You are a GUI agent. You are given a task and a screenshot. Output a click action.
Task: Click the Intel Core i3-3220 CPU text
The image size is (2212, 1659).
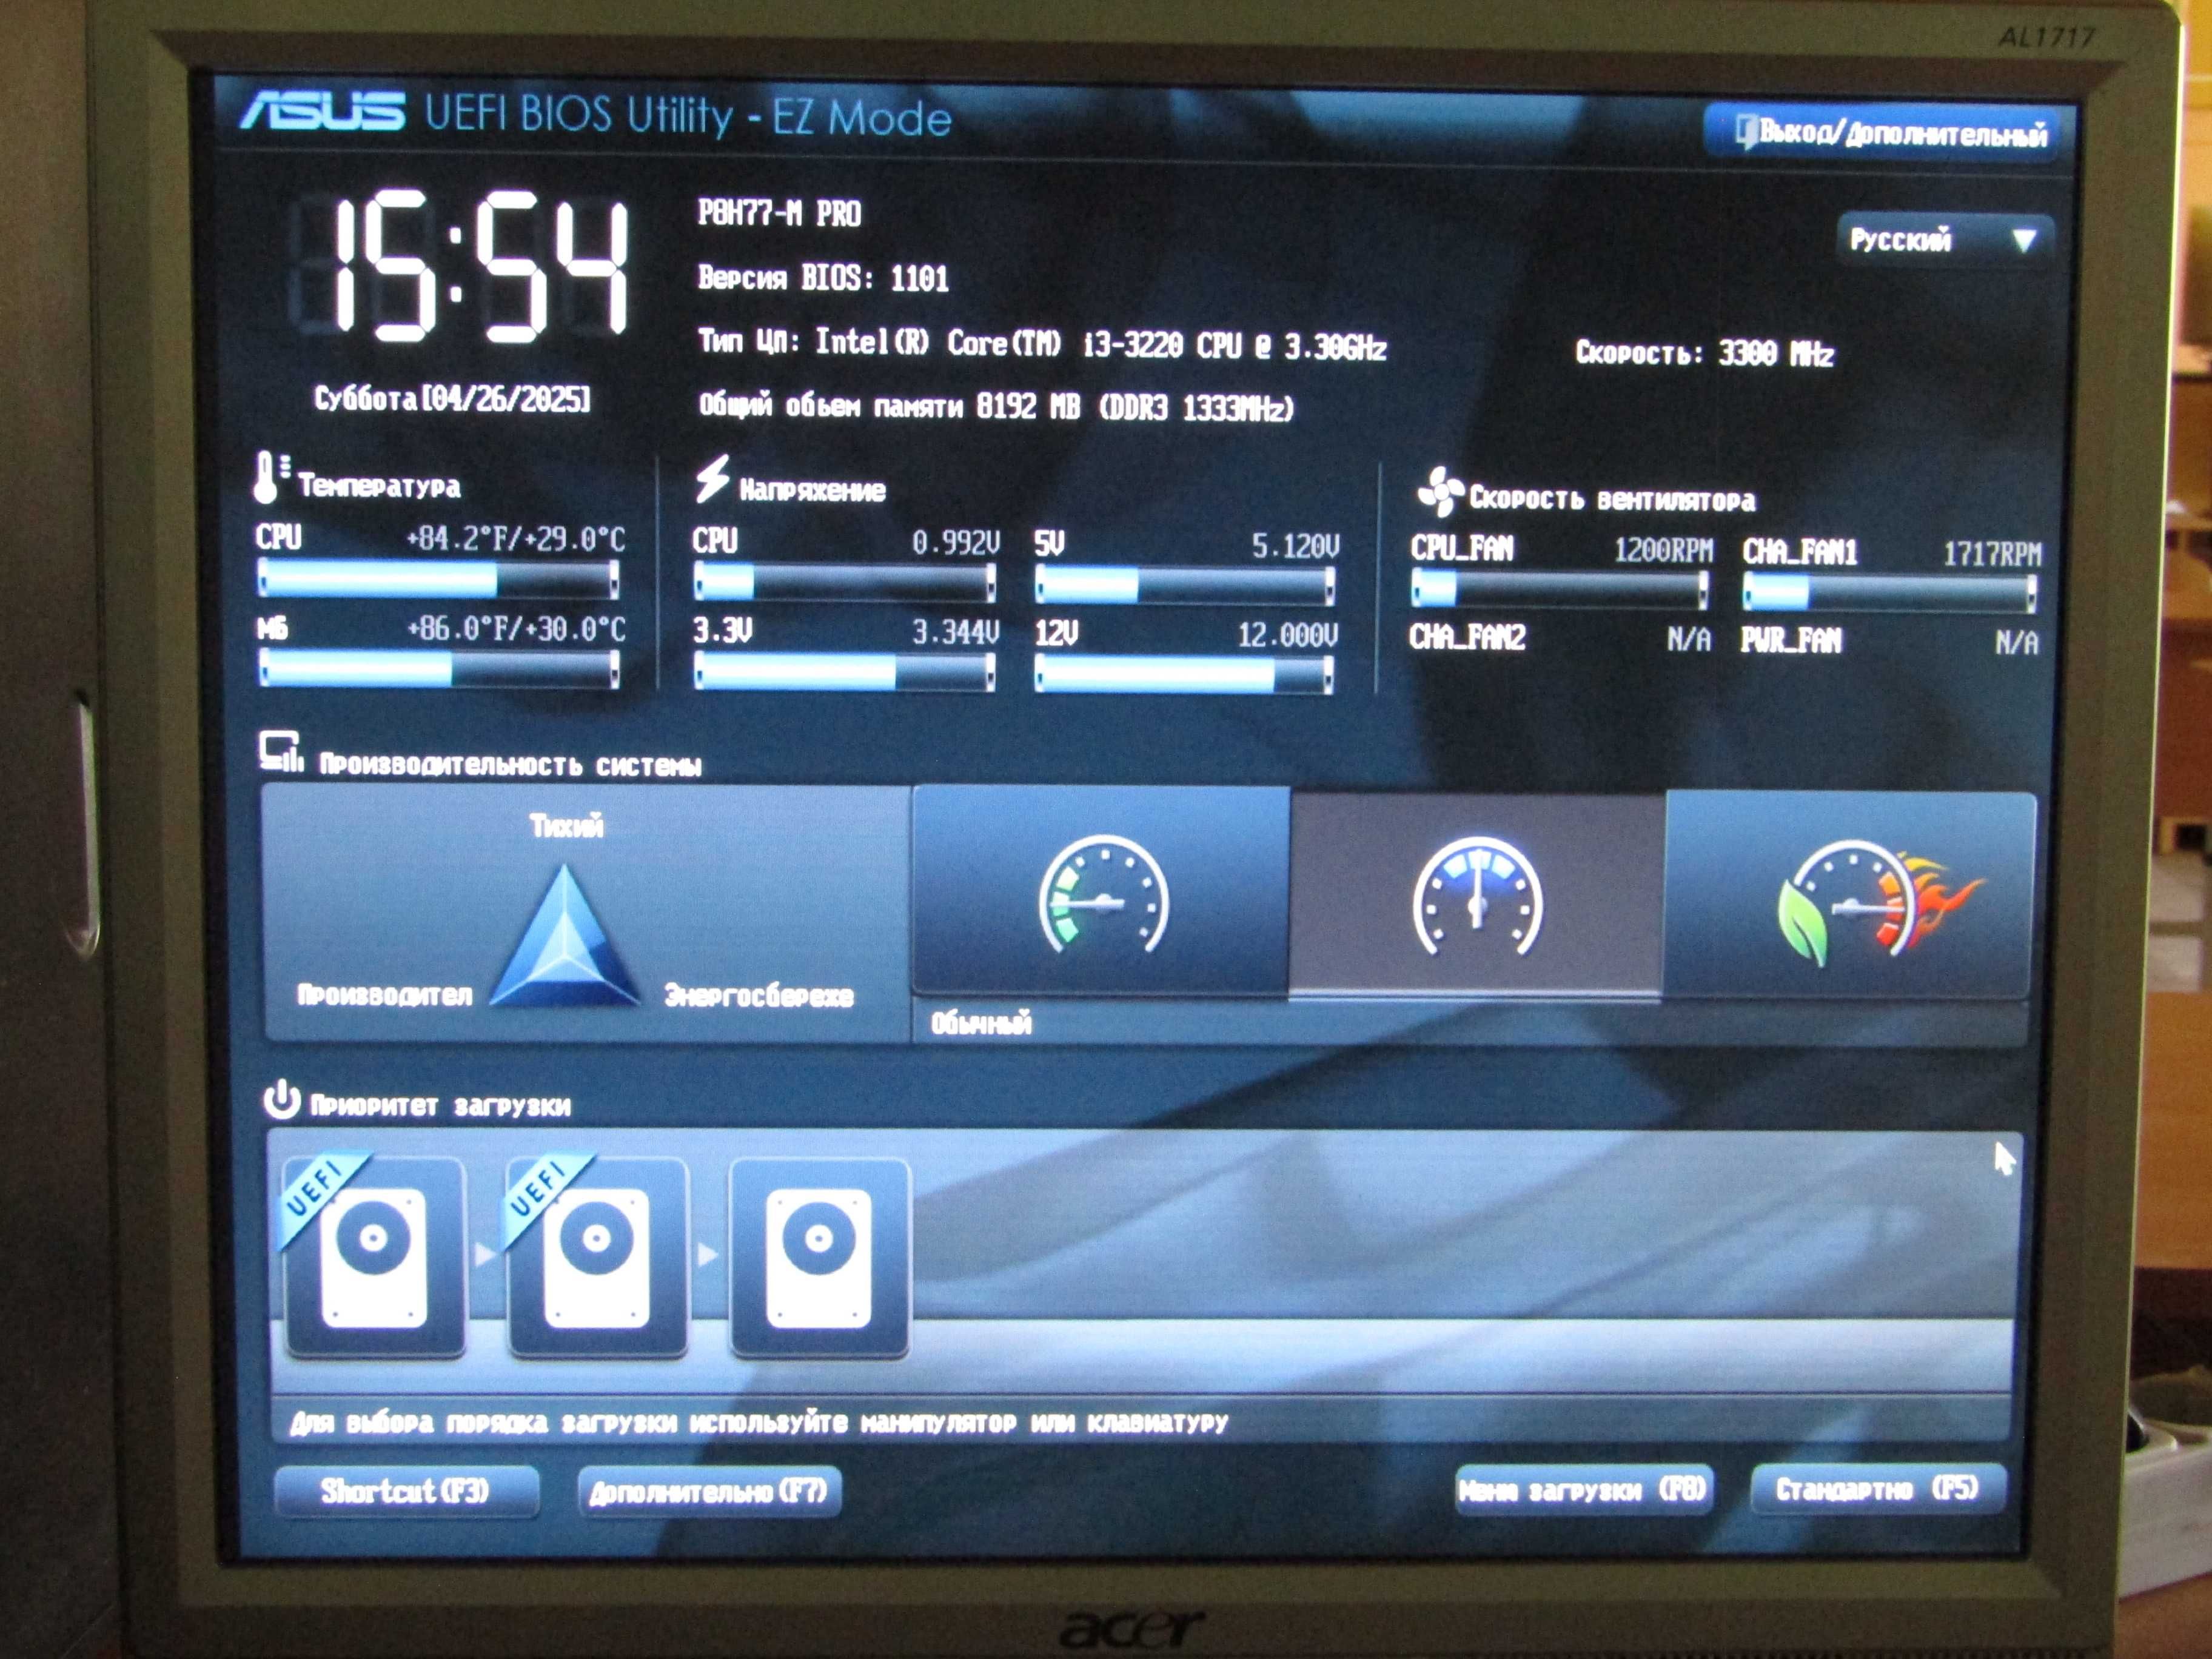[1042, 344]
